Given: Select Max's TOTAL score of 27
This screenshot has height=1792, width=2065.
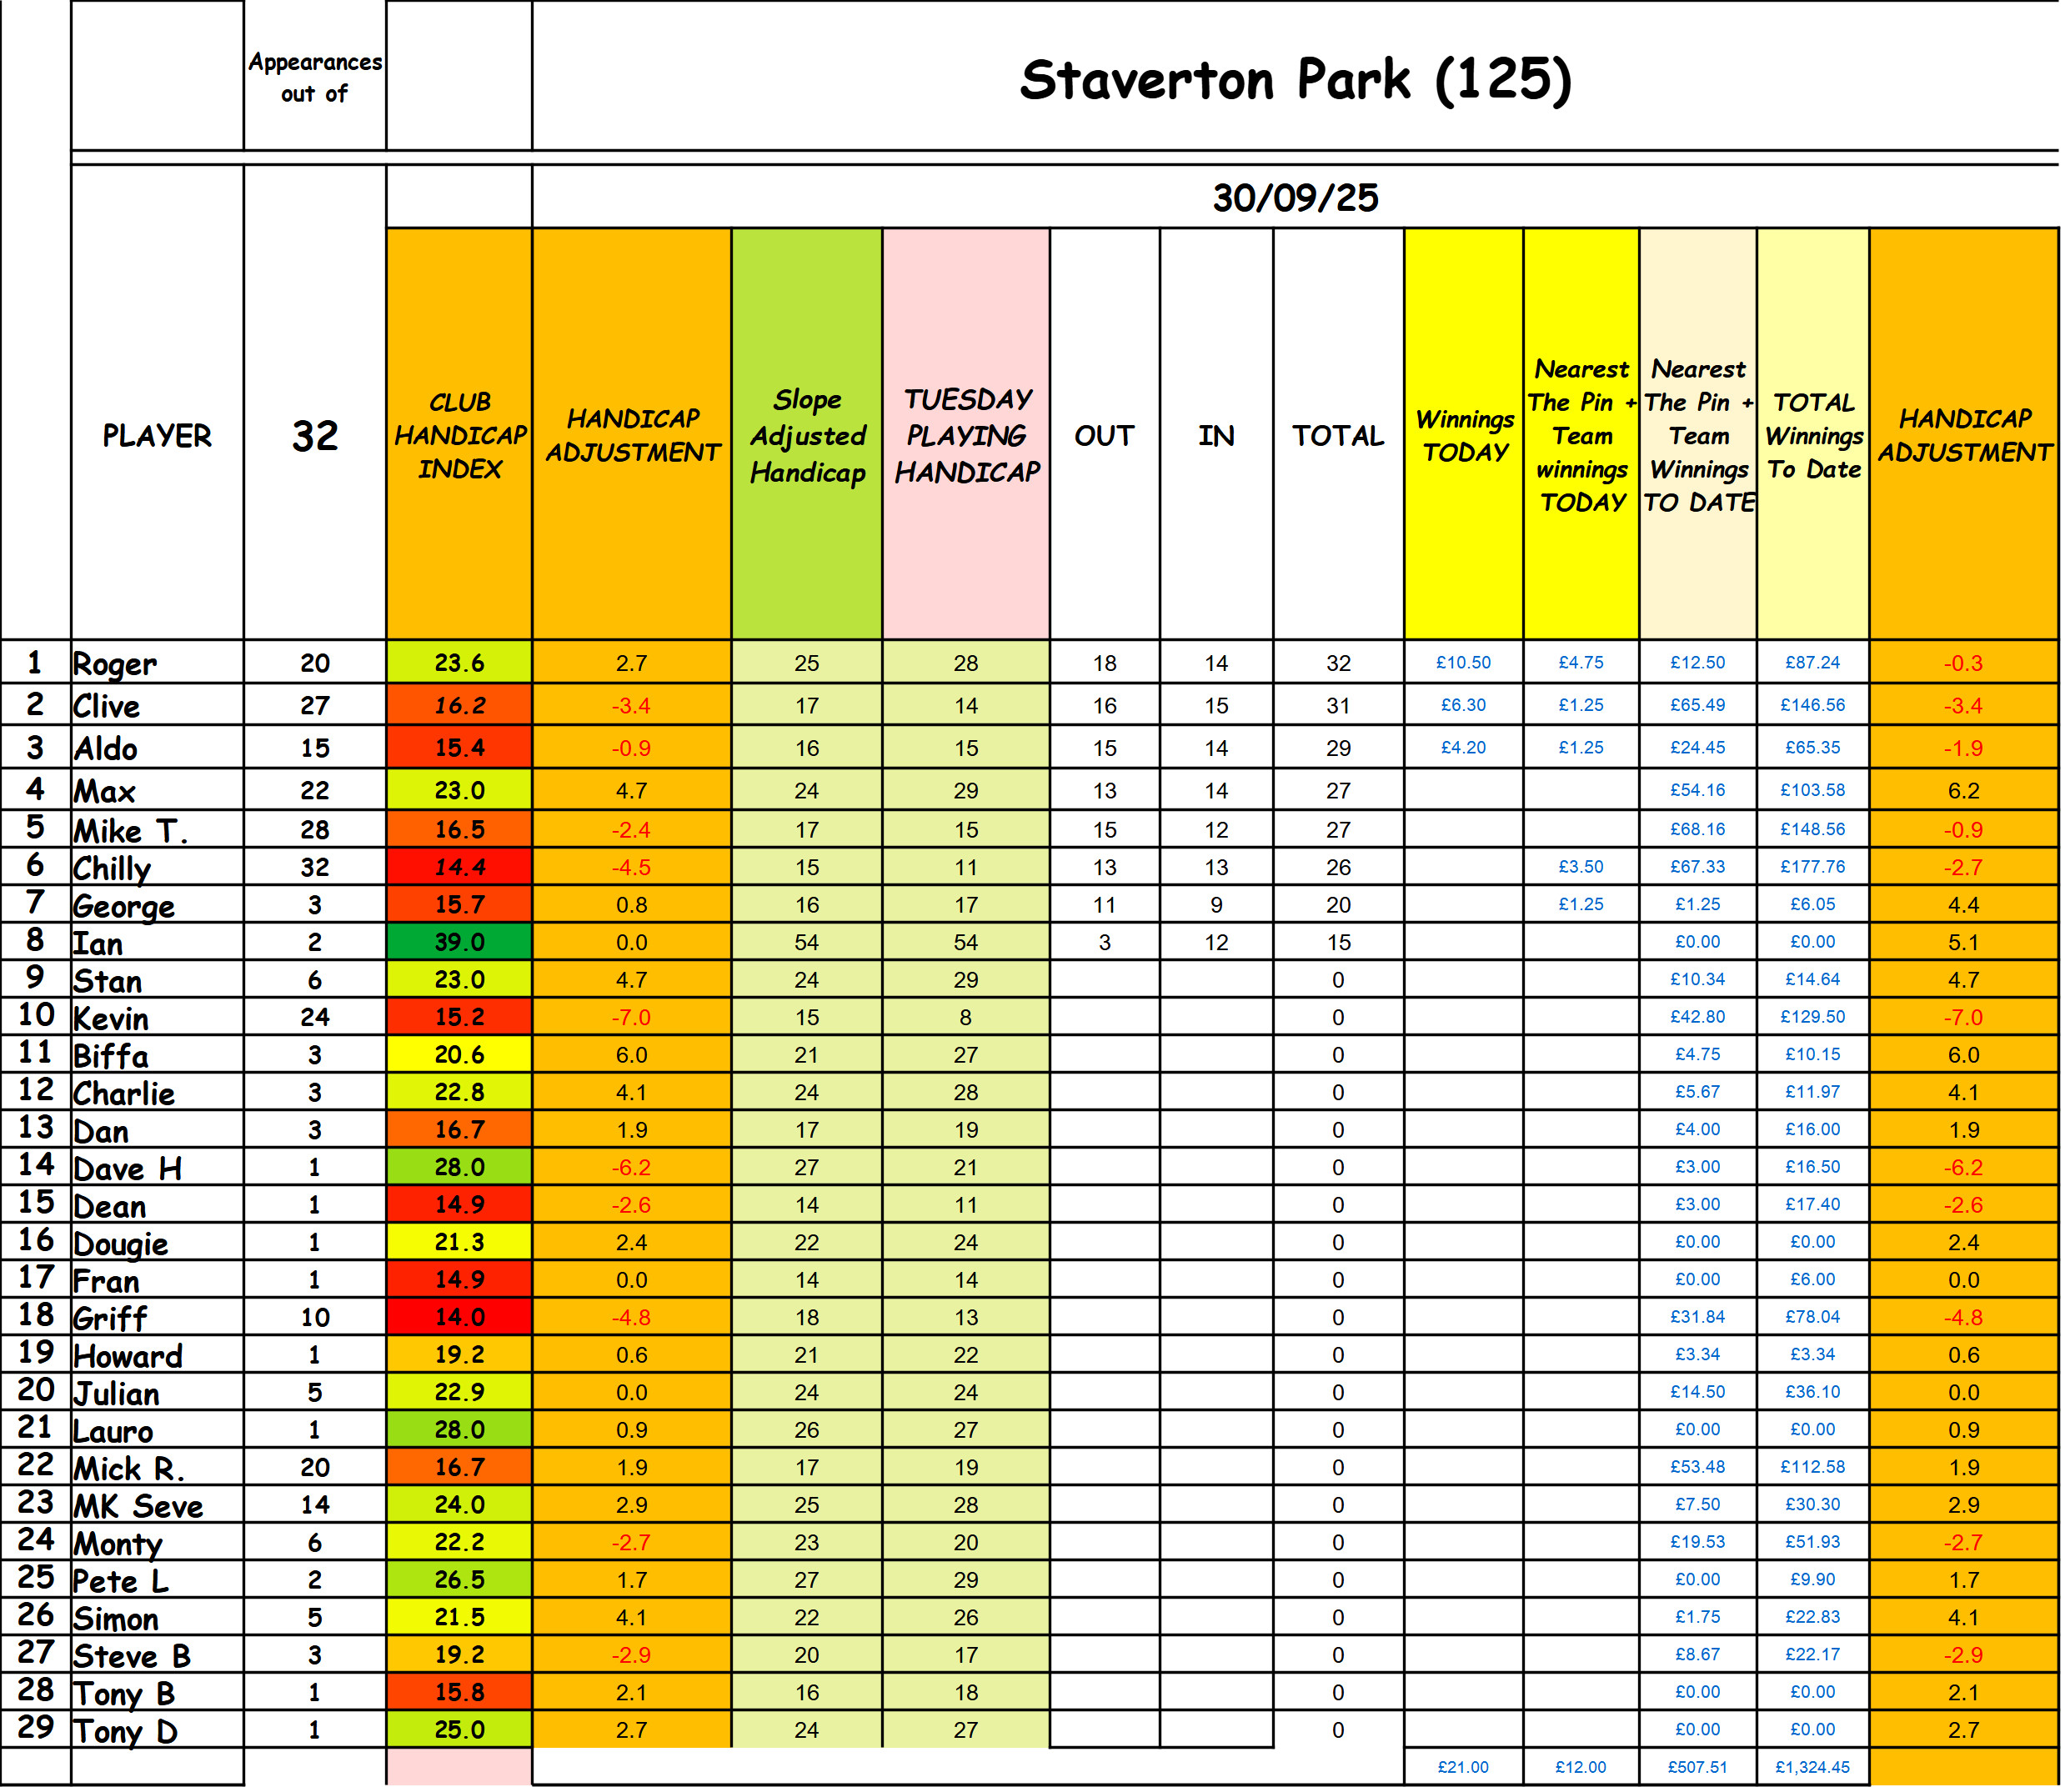Looking at the screenshot, I should (1338, 790).
